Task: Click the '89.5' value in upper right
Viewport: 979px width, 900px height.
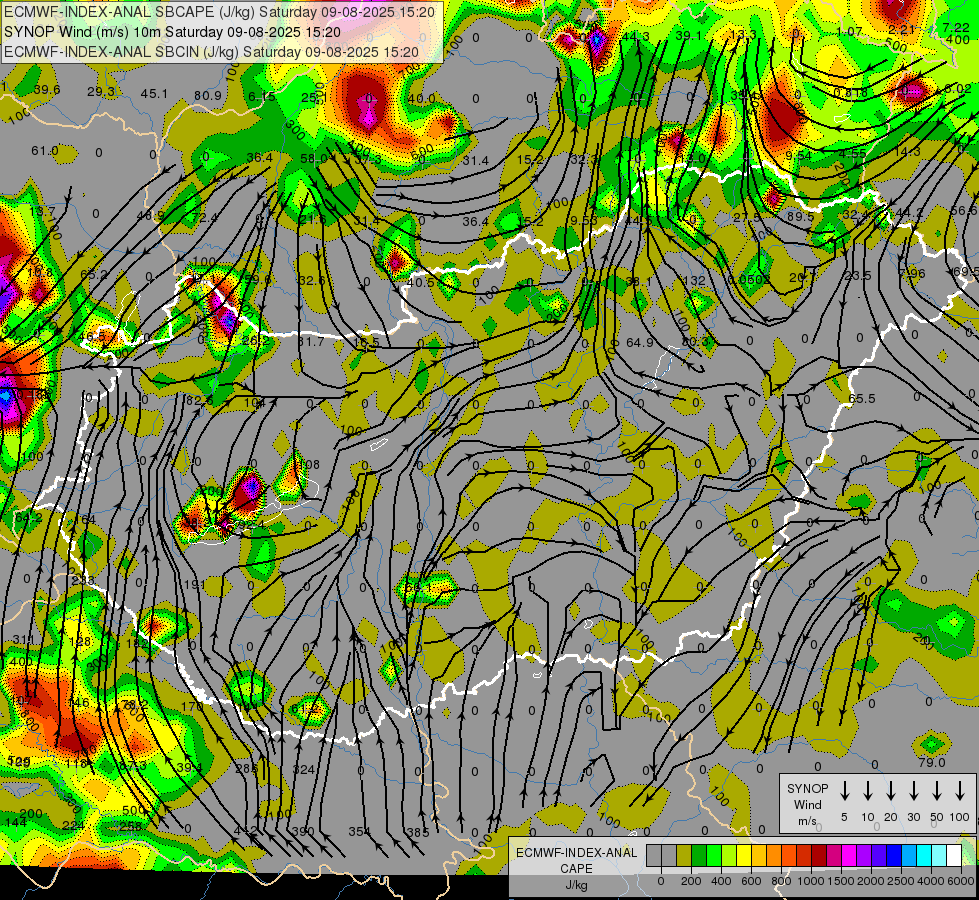Action: click(x=800, y=216)
